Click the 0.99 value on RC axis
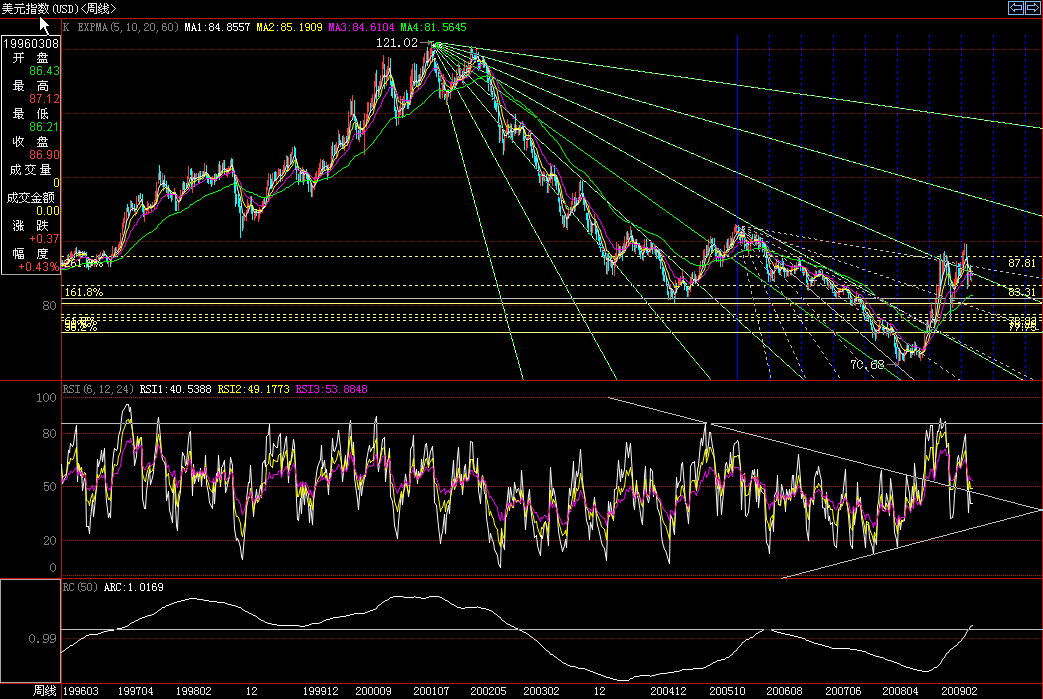Viewport: 1043px width, 699px height. [43, 638]
